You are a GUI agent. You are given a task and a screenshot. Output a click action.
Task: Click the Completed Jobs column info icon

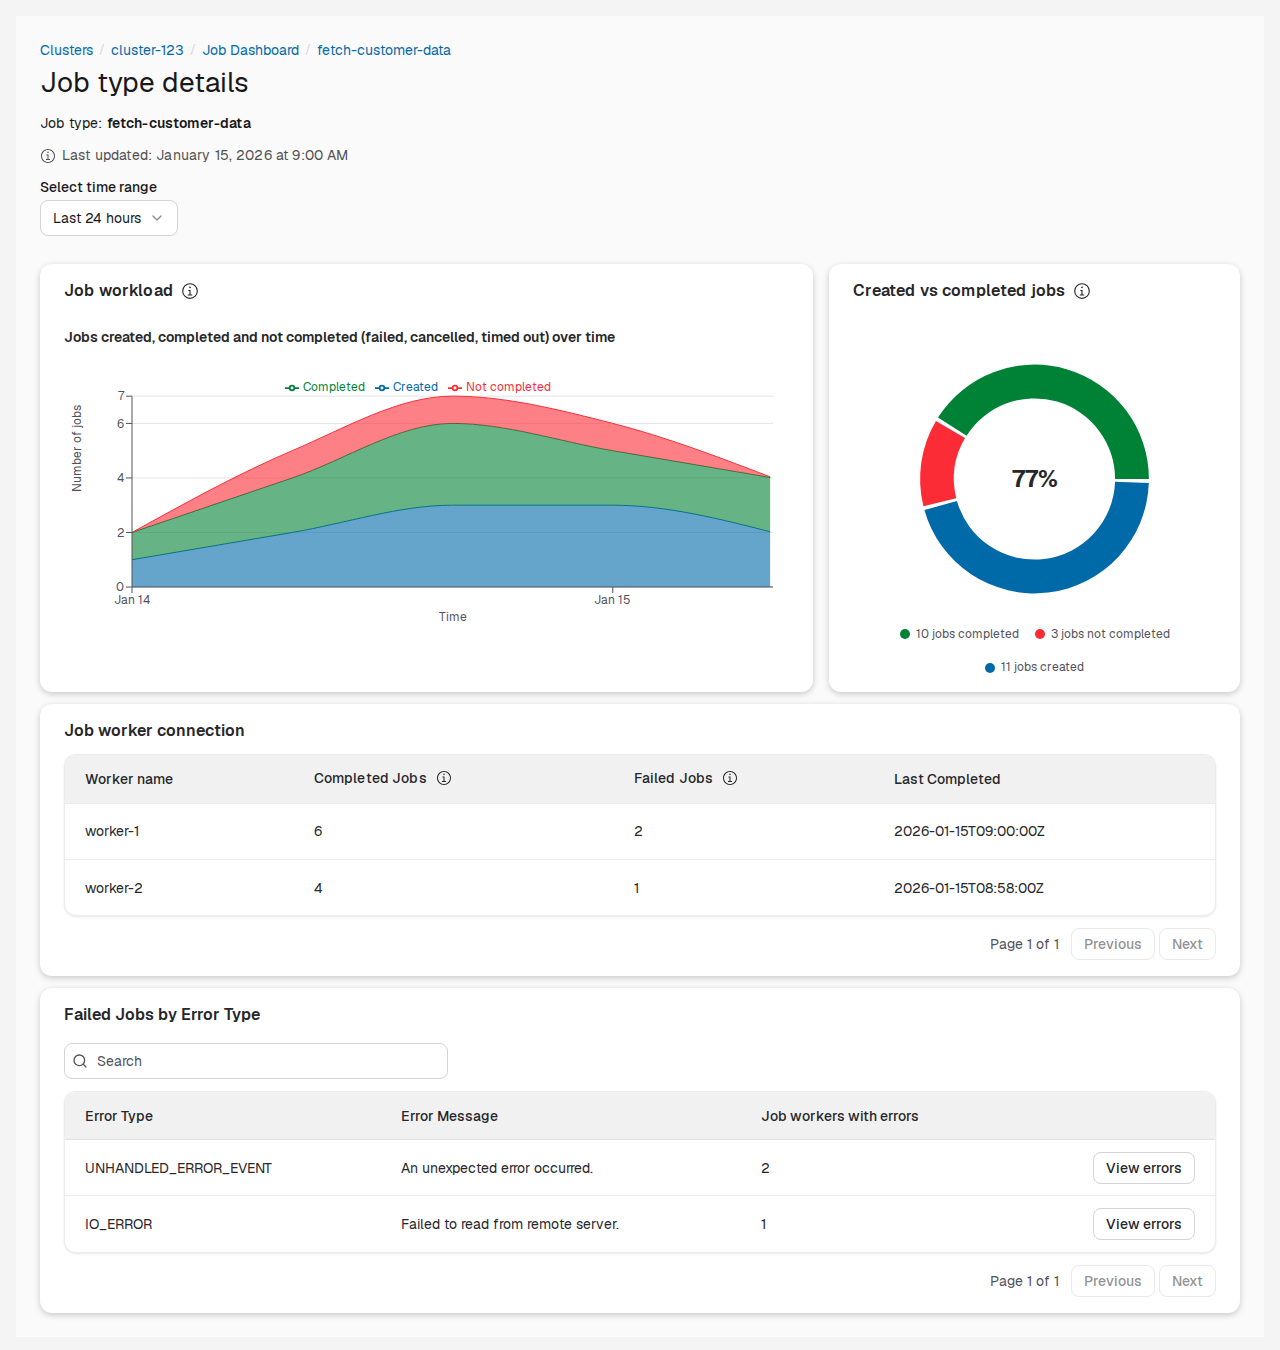[x=444, y=778]
